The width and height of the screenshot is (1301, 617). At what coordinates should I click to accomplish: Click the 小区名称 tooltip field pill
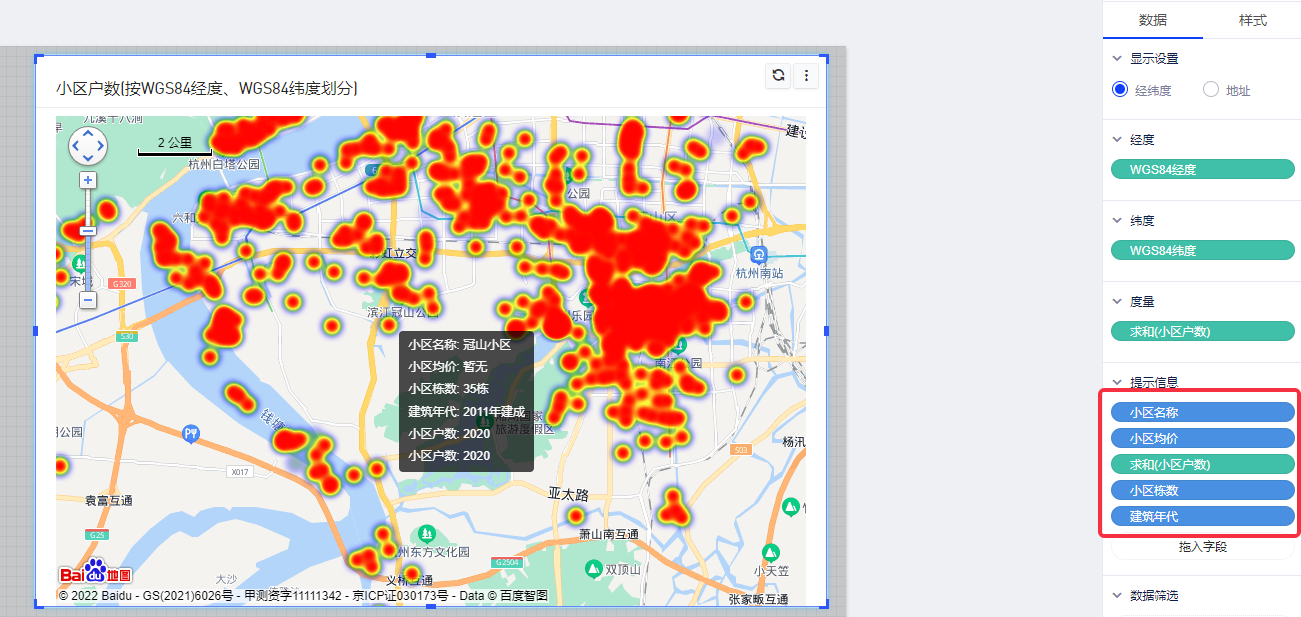click(x=1203, y=412)
